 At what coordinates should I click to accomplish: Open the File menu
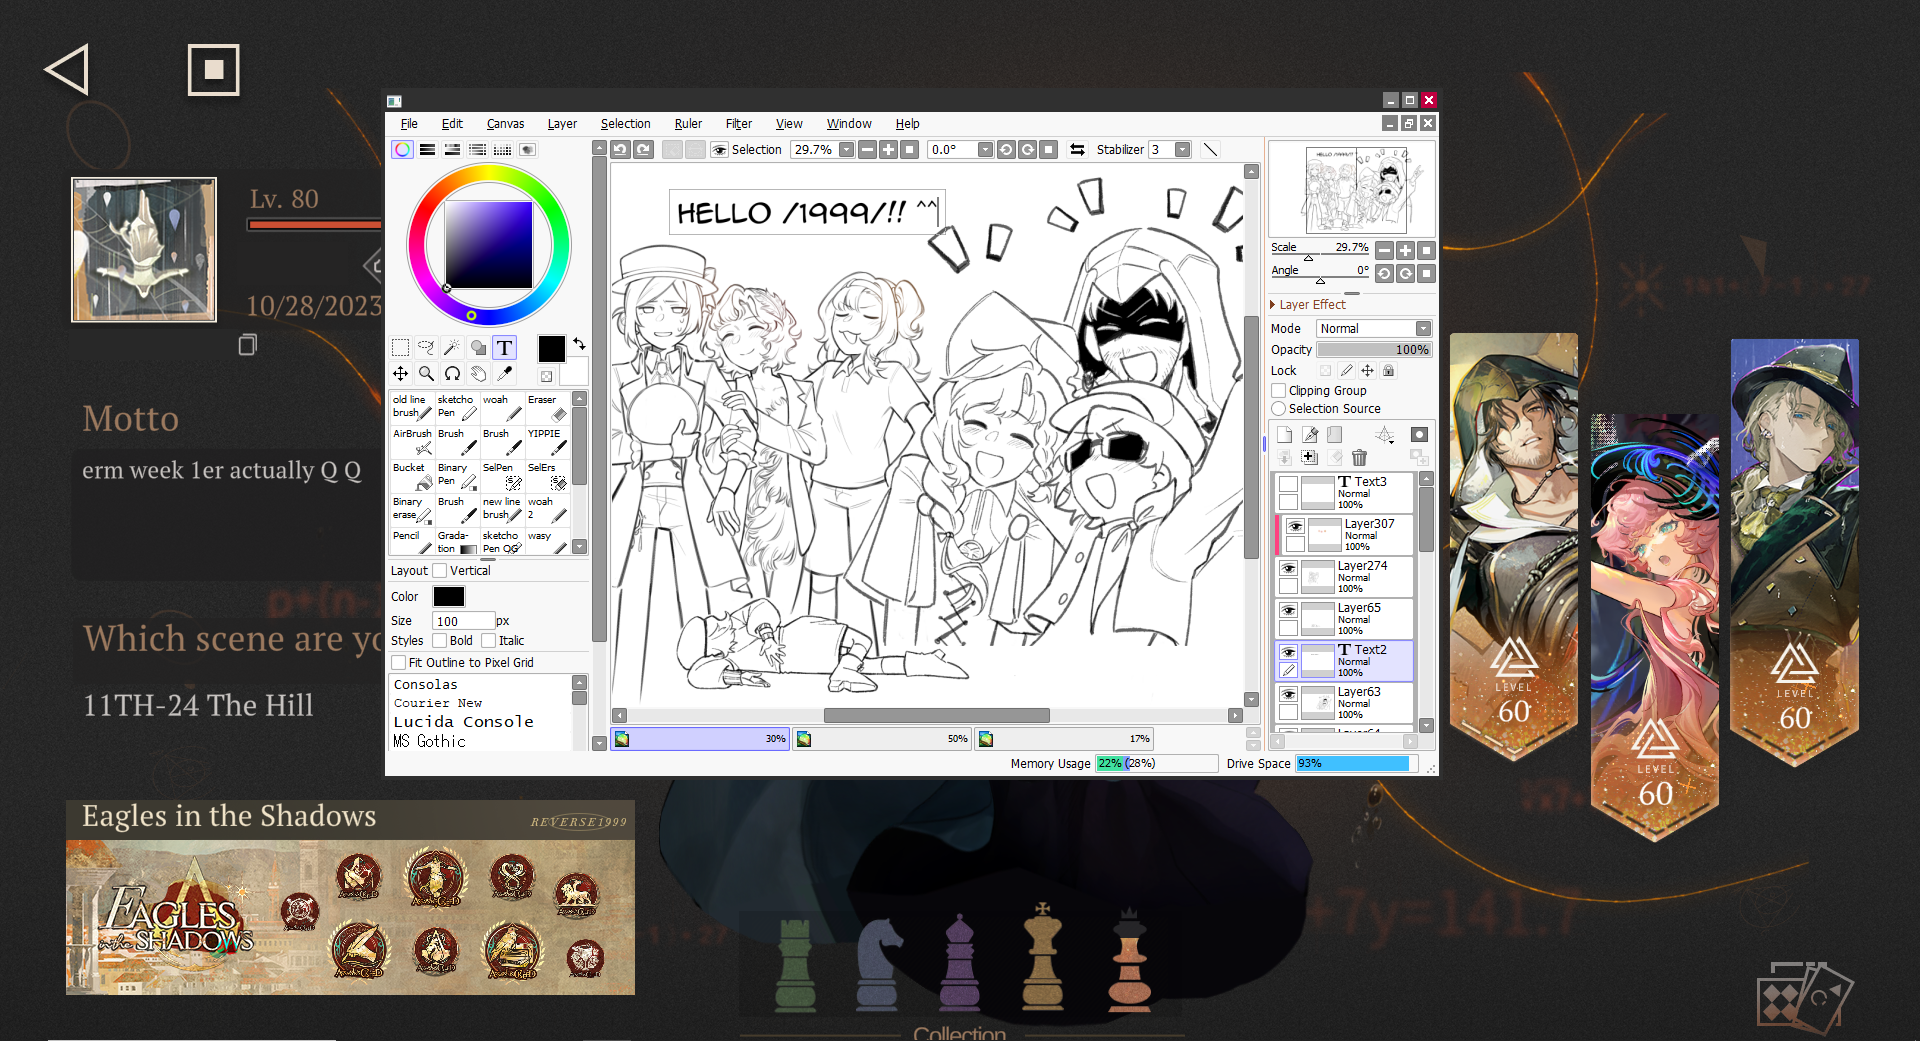tap(409, 124)
